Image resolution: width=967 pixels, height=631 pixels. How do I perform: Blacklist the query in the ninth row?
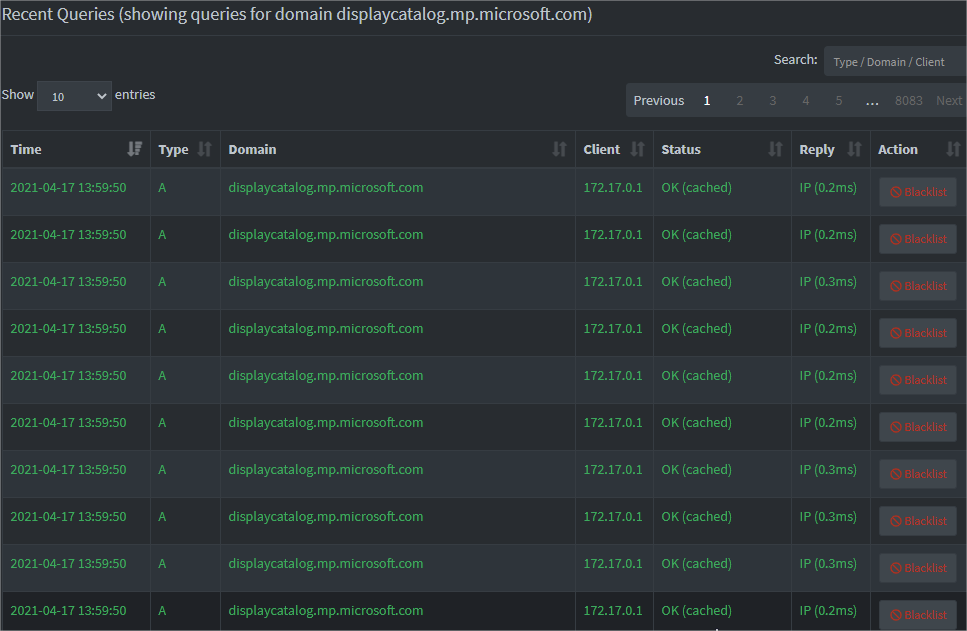point(918,567)
